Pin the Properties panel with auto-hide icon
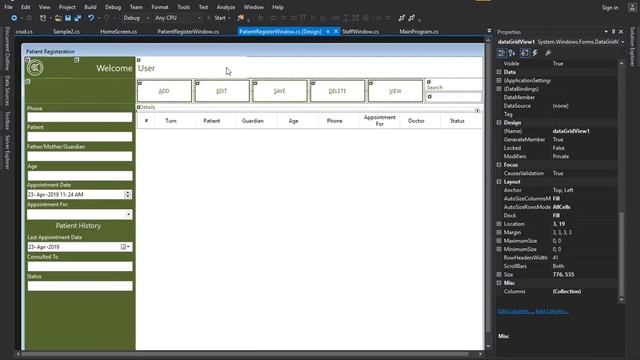 click(x=613, y=31)
